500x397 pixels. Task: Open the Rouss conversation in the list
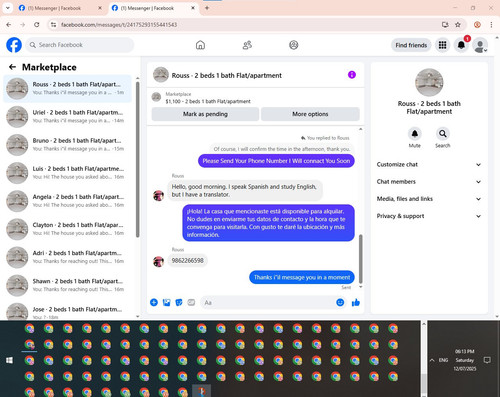point(68,88)
